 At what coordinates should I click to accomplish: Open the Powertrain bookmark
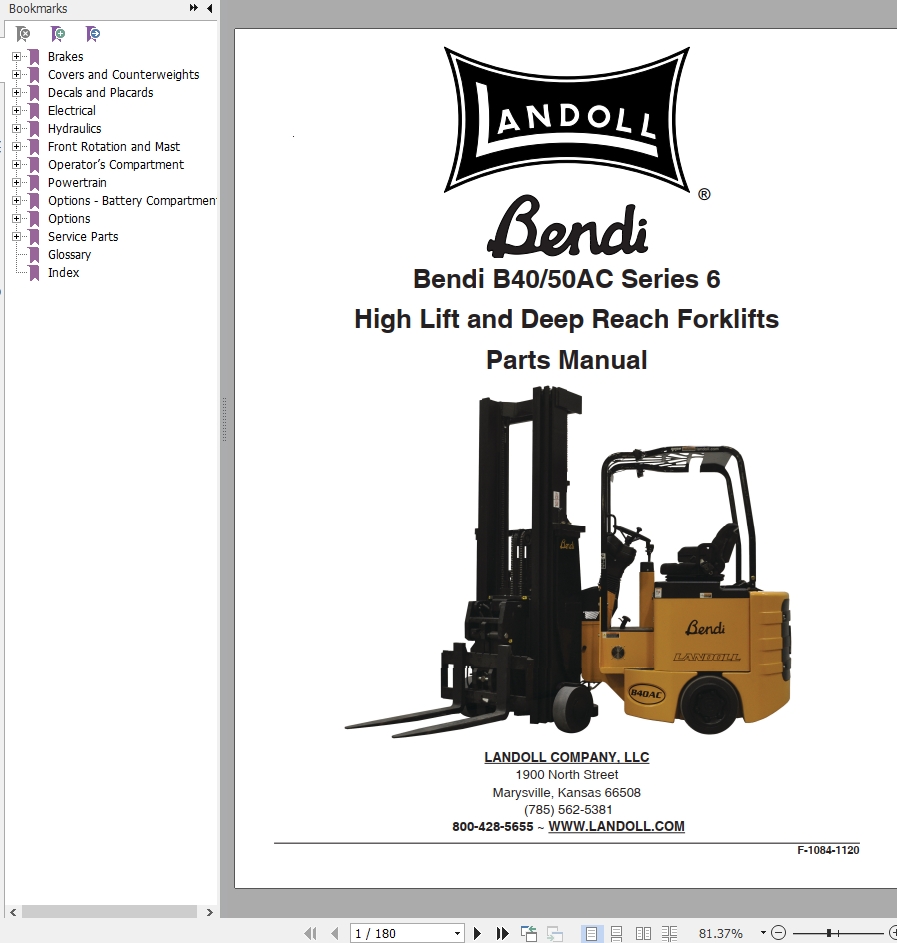[x=77, y=183]
